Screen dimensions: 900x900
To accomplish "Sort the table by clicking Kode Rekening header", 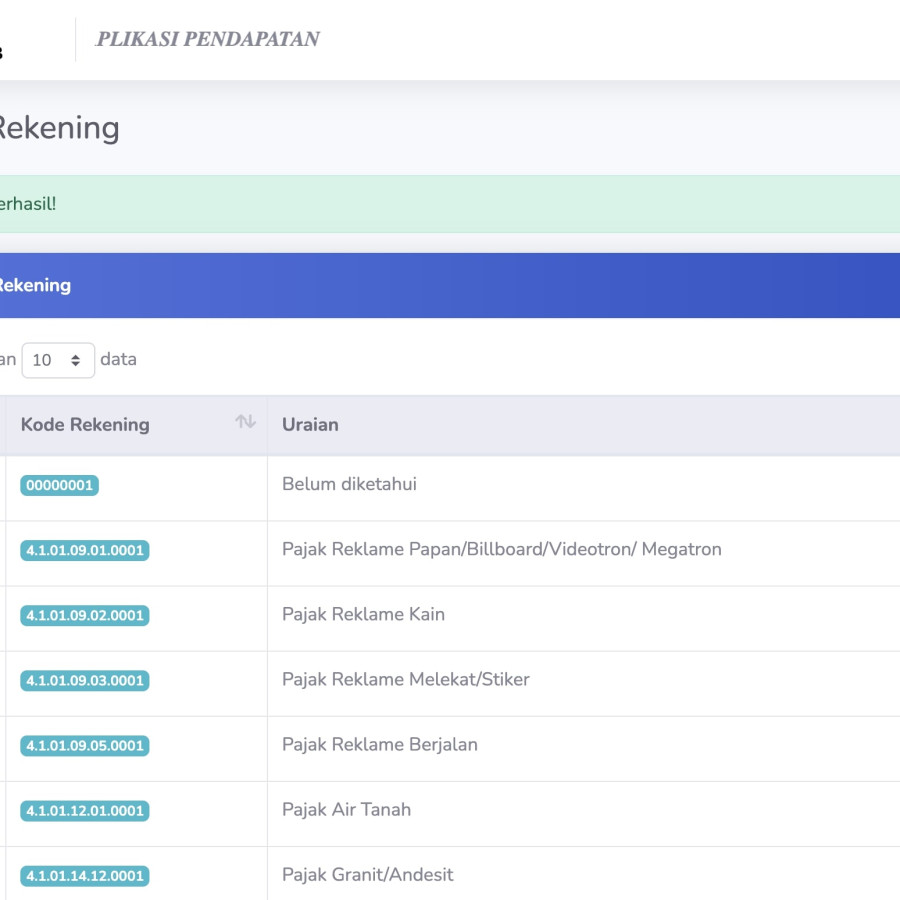I will (x=84, y=424).
